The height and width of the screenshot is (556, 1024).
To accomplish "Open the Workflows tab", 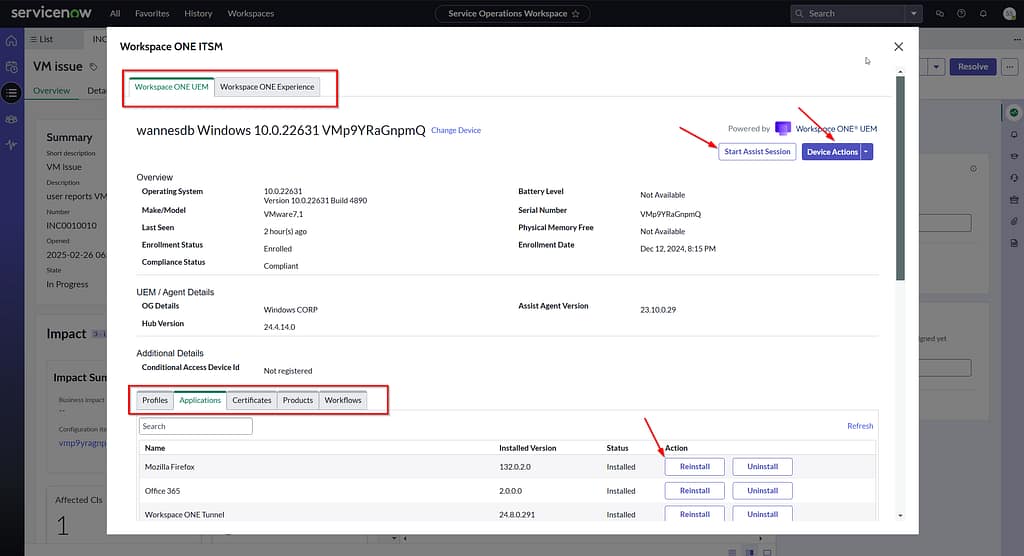I will 343,401.
